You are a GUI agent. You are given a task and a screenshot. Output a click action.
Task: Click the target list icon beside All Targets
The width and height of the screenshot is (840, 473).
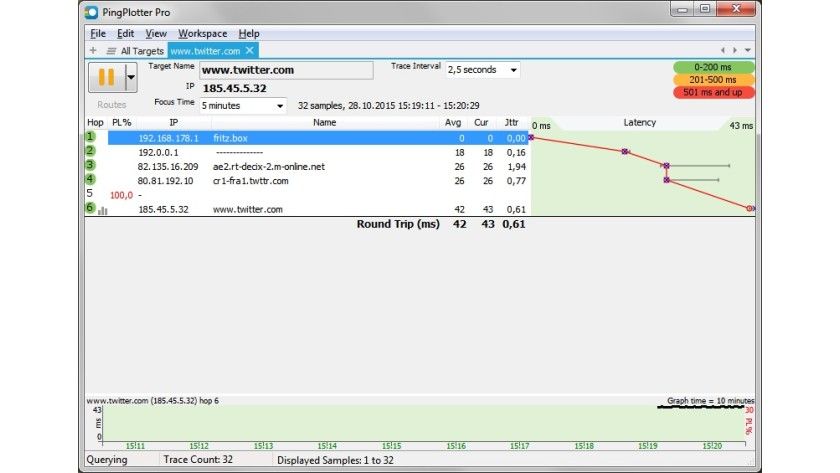[x=111, y=51]
